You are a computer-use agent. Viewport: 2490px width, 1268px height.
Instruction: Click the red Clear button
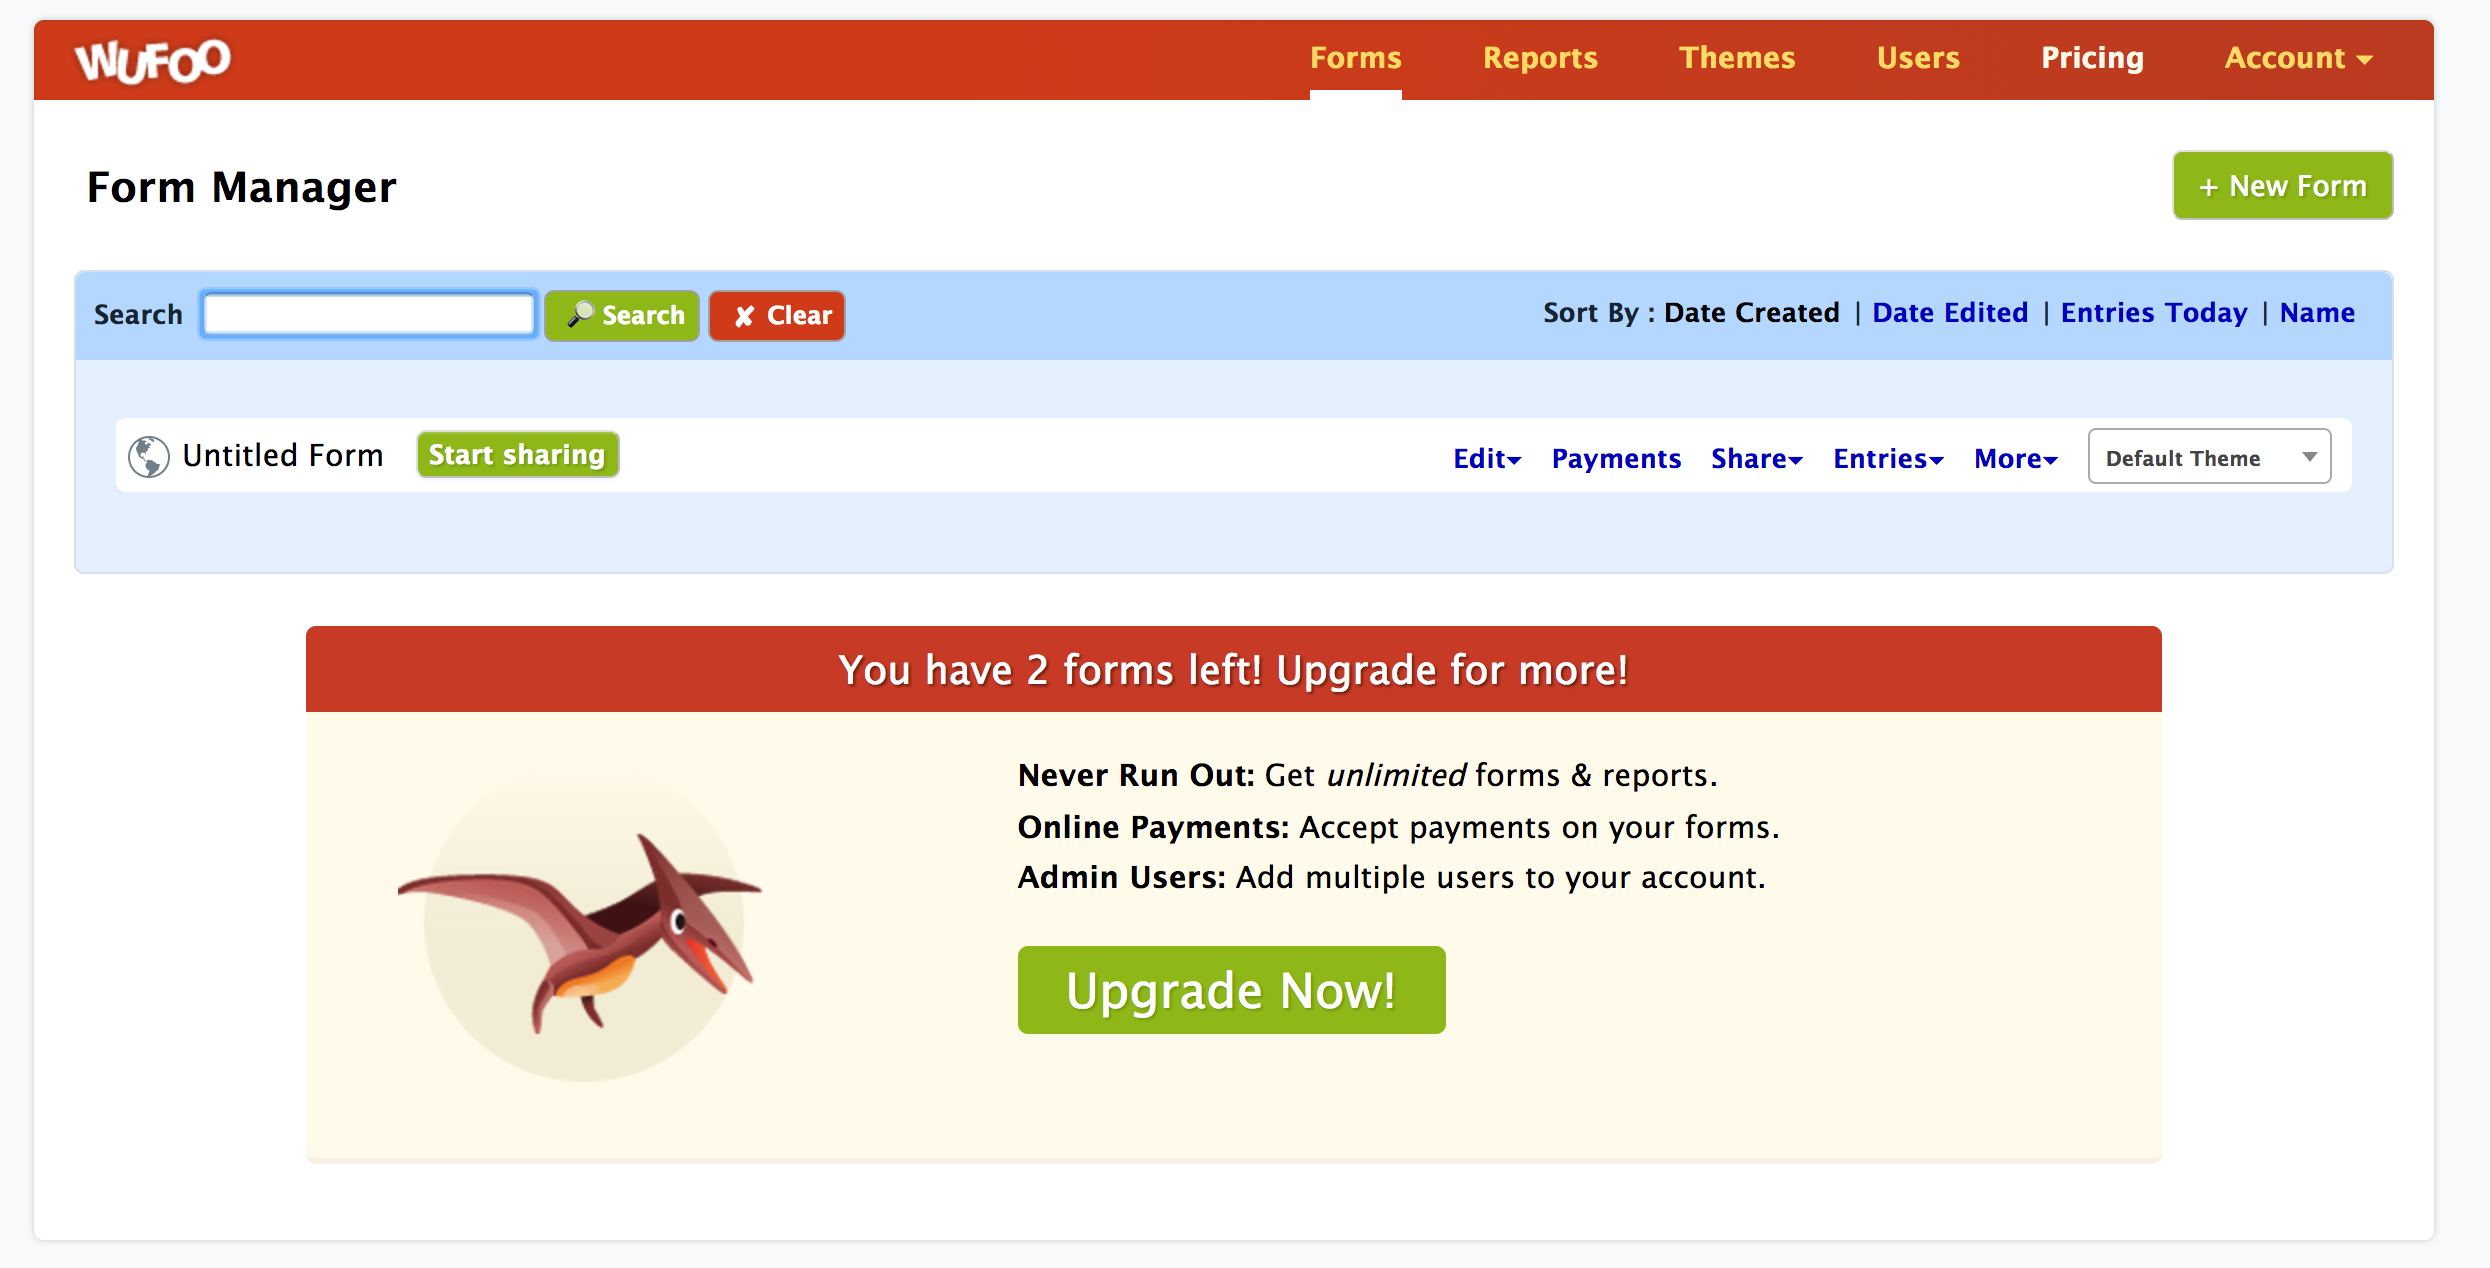click(x=777, y=315)
